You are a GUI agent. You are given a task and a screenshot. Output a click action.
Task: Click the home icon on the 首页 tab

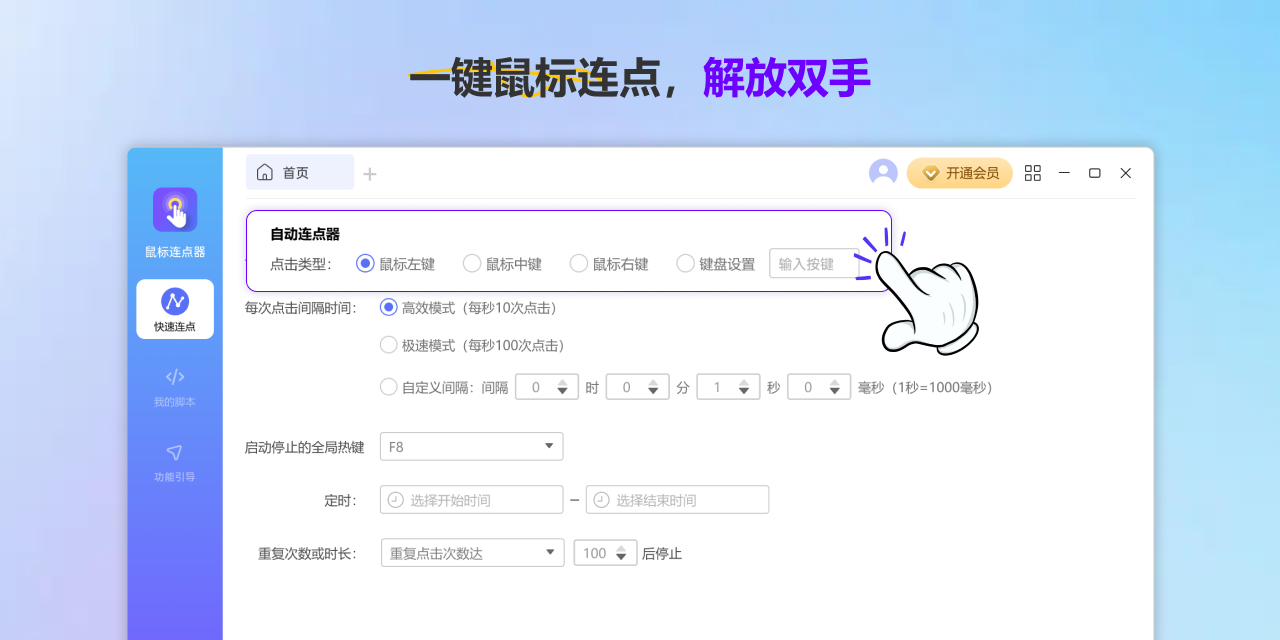[264, 172]
